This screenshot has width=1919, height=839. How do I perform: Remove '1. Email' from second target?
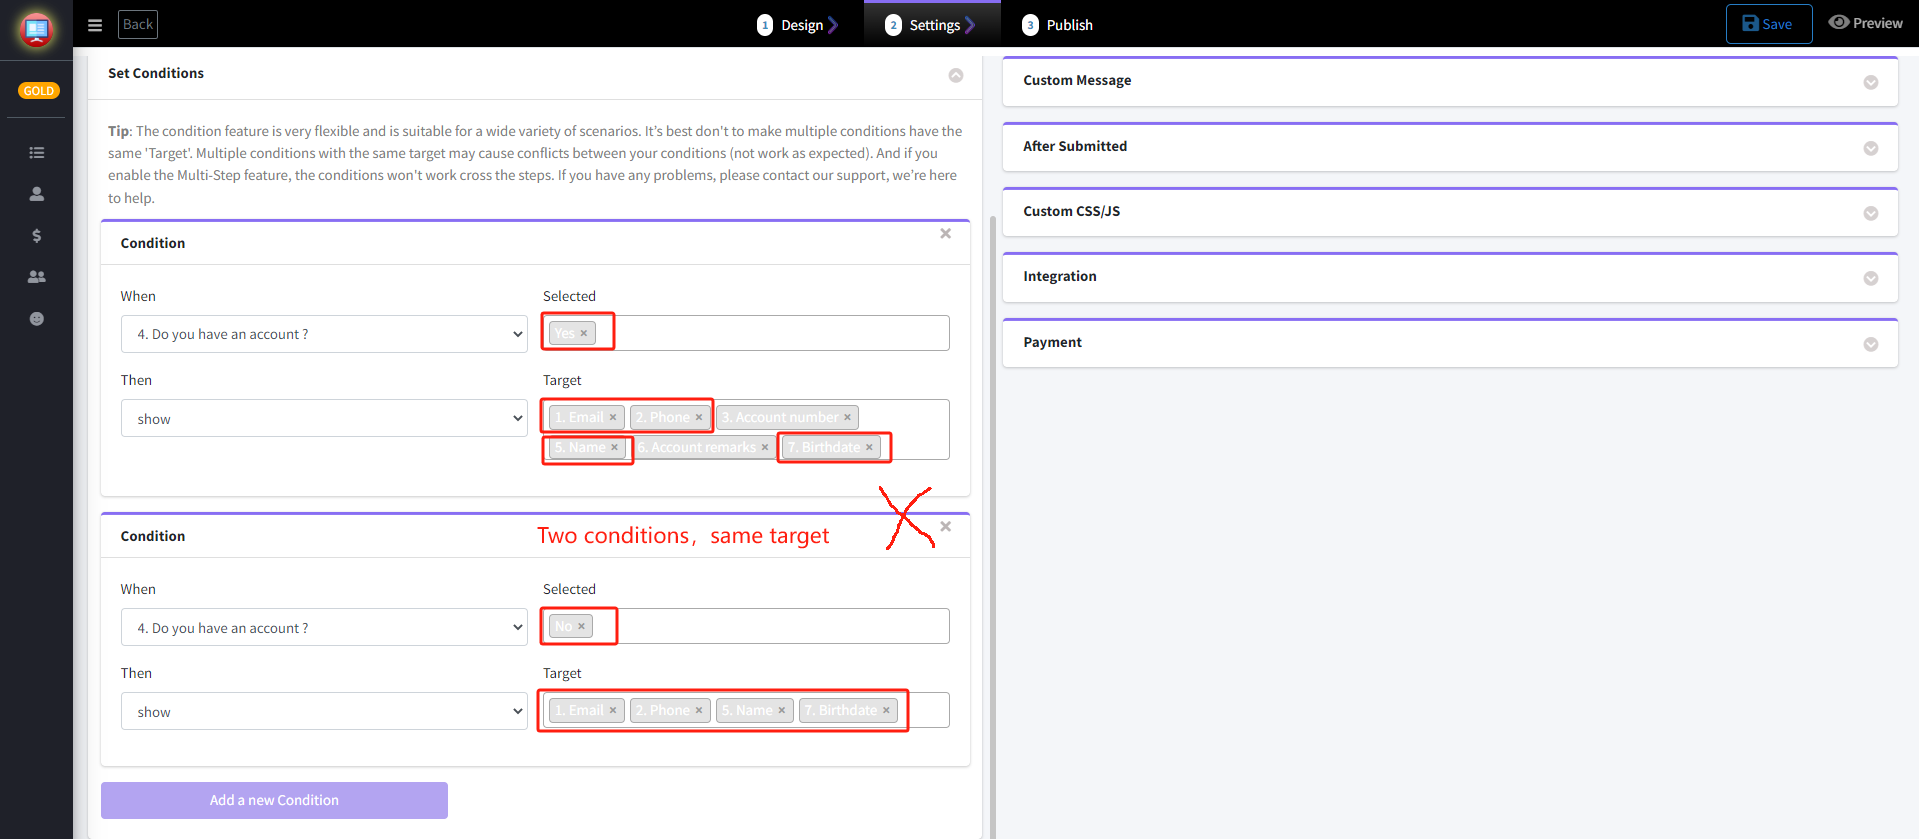coord(613,710)
